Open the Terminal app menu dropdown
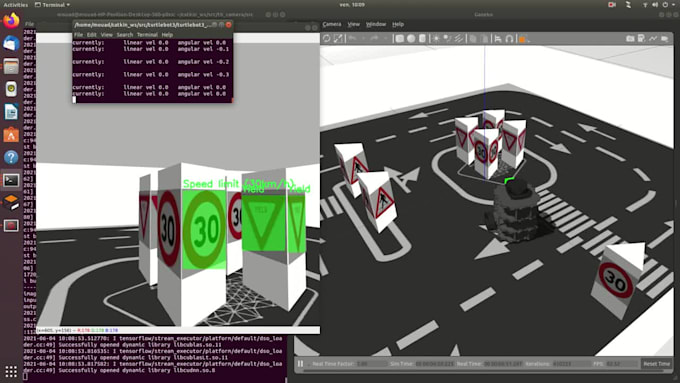 tap(52, 5)
